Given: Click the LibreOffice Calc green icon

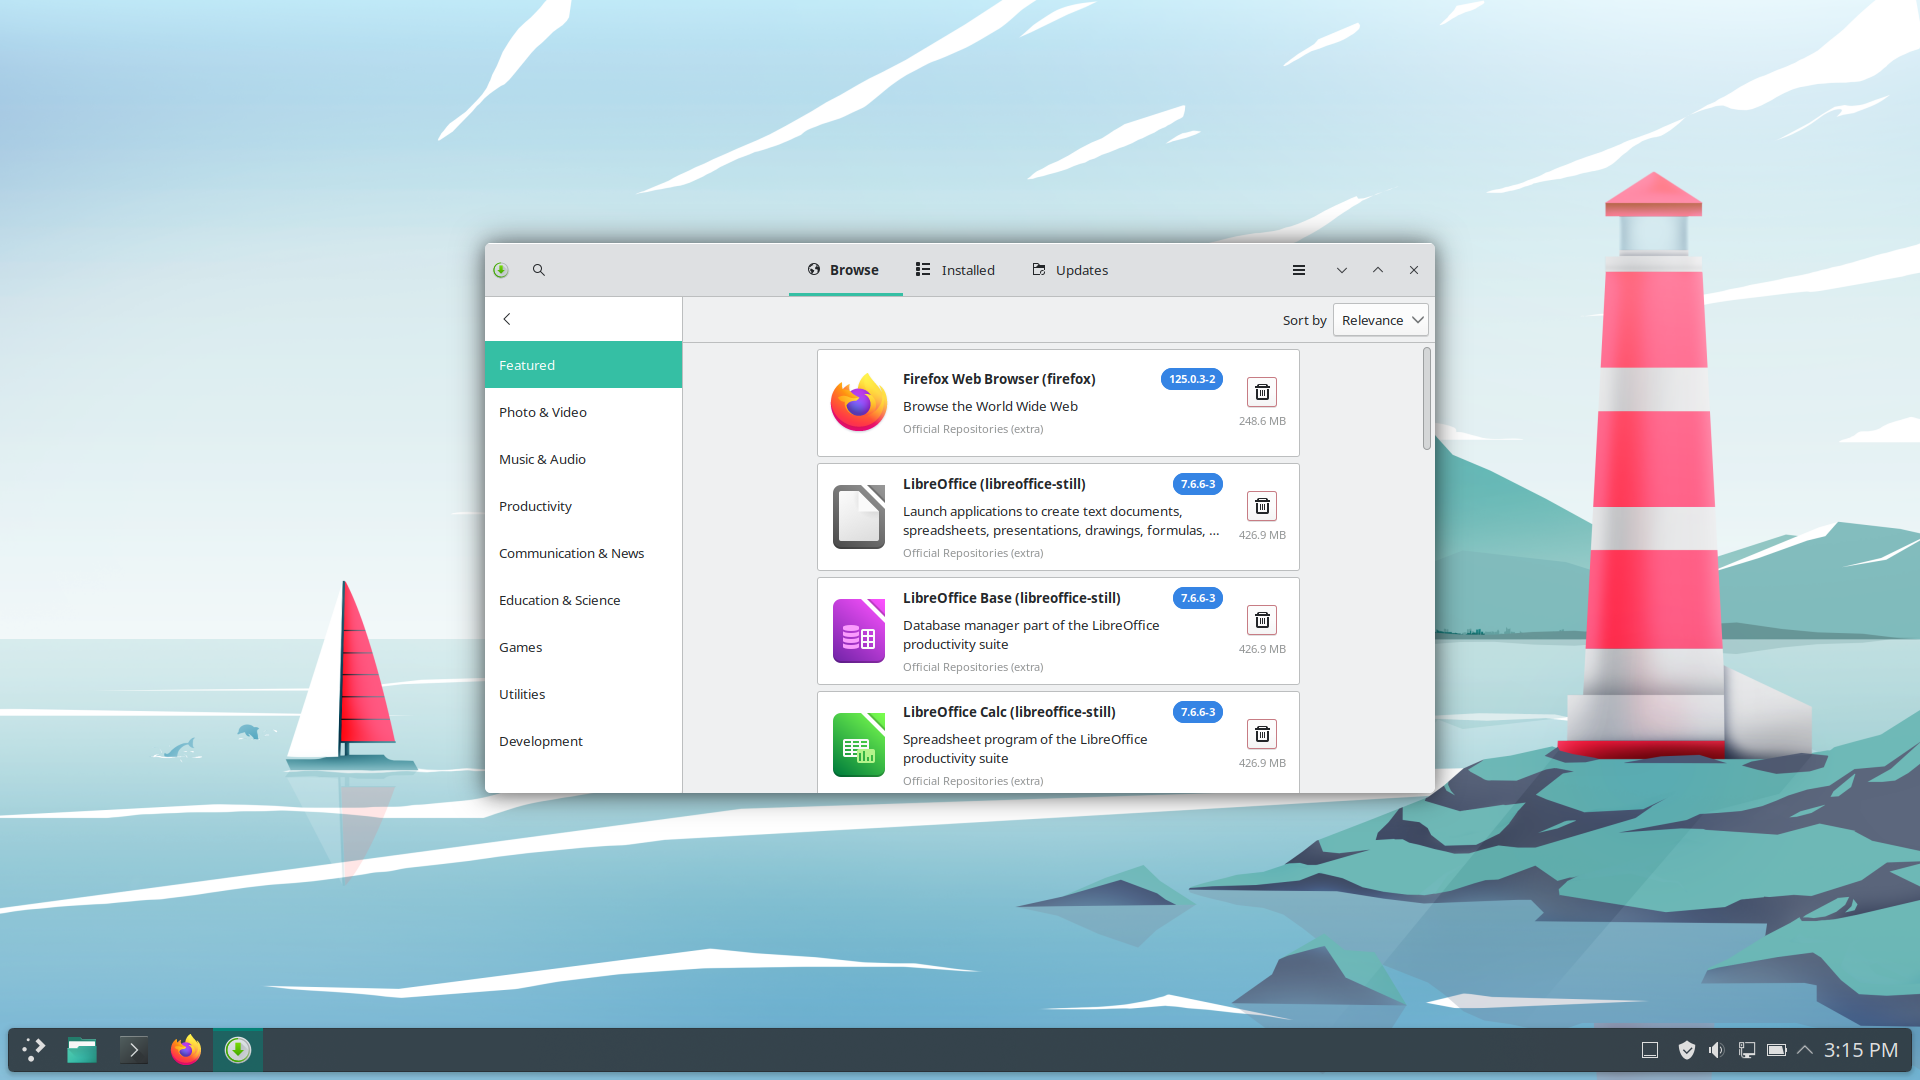Looking at the screenshot, I should (x=859, y=745).
